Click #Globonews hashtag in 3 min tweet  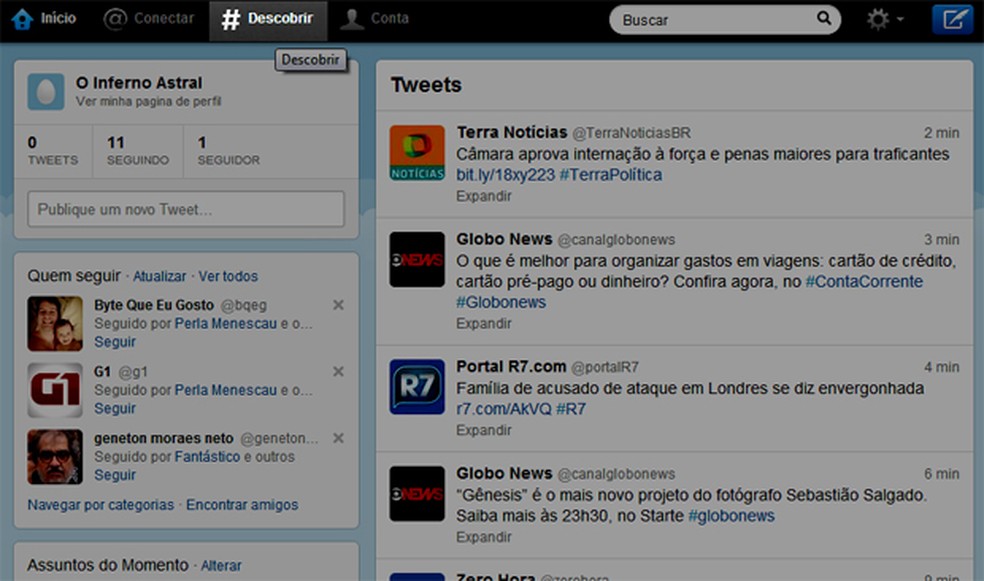(501, 302)
